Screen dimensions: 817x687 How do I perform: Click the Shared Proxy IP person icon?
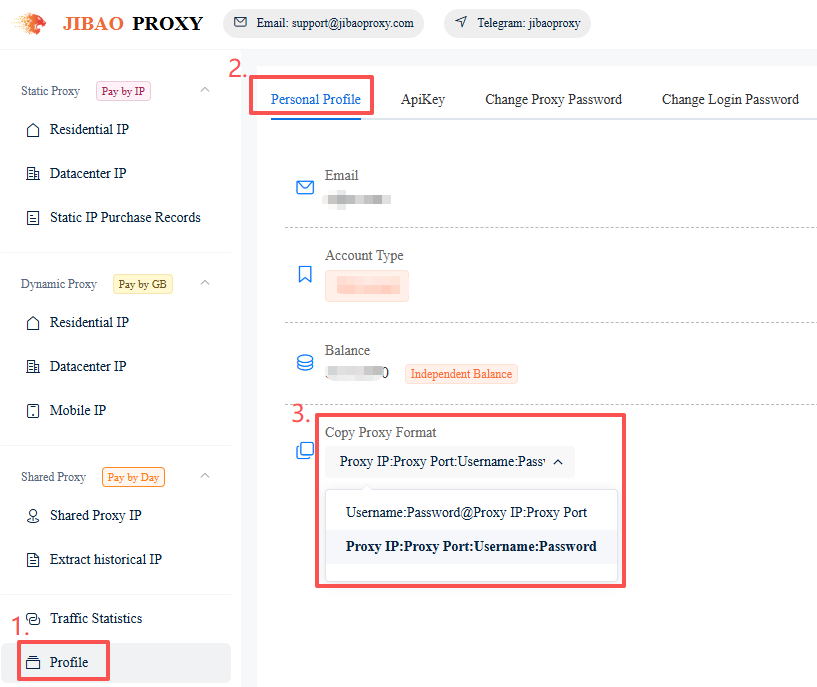click(x=32, y=516)
